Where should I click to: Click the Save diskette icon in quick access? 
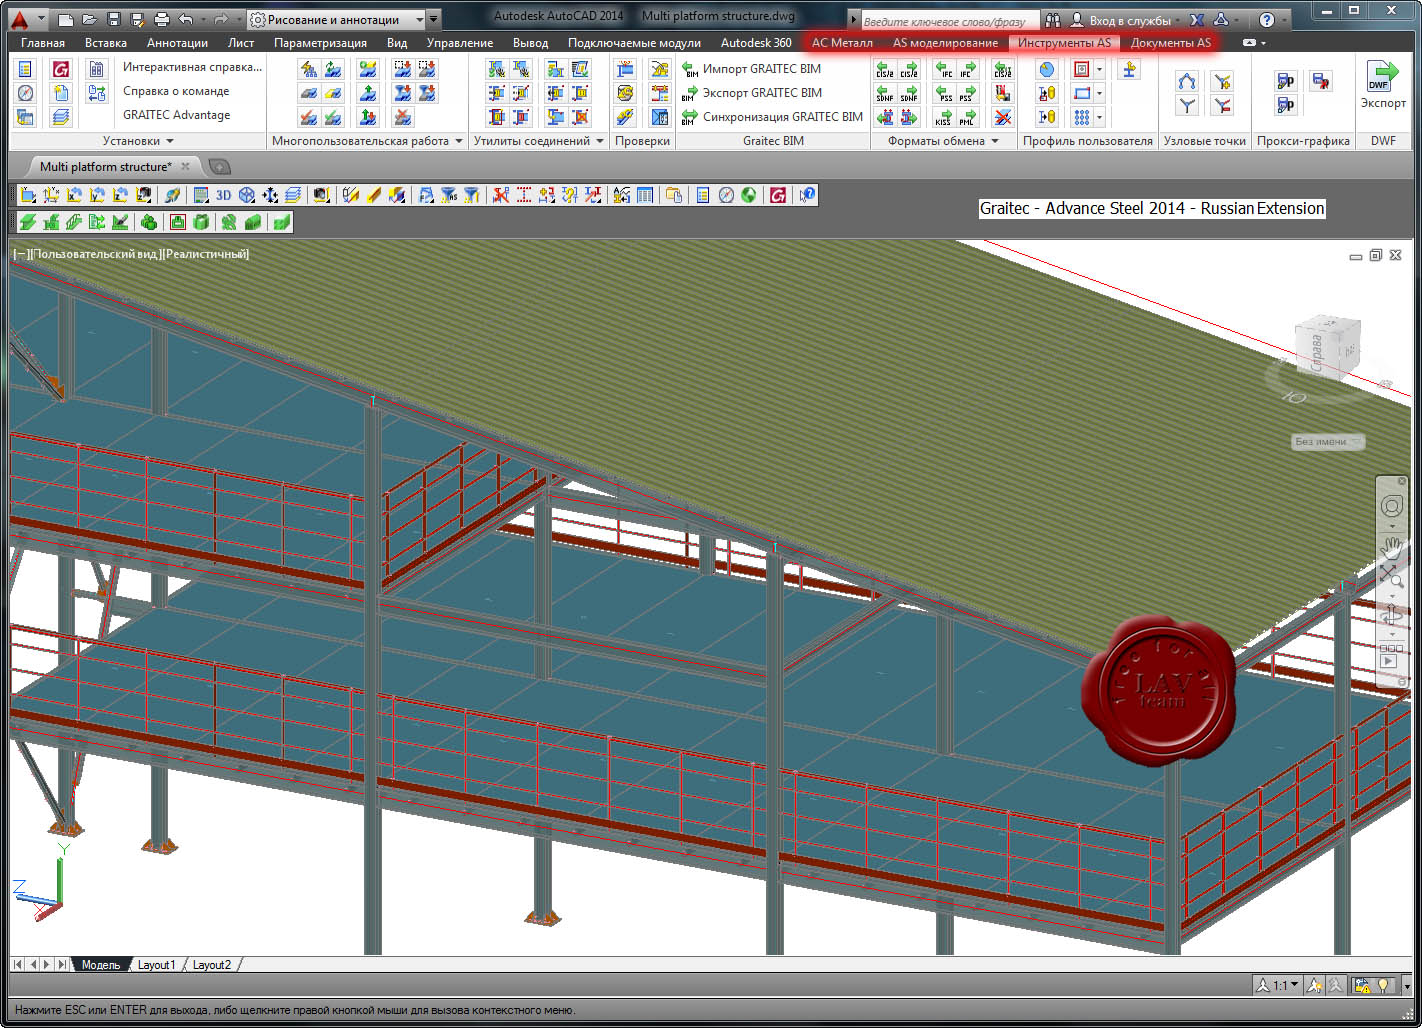click(x=114, y=19)
